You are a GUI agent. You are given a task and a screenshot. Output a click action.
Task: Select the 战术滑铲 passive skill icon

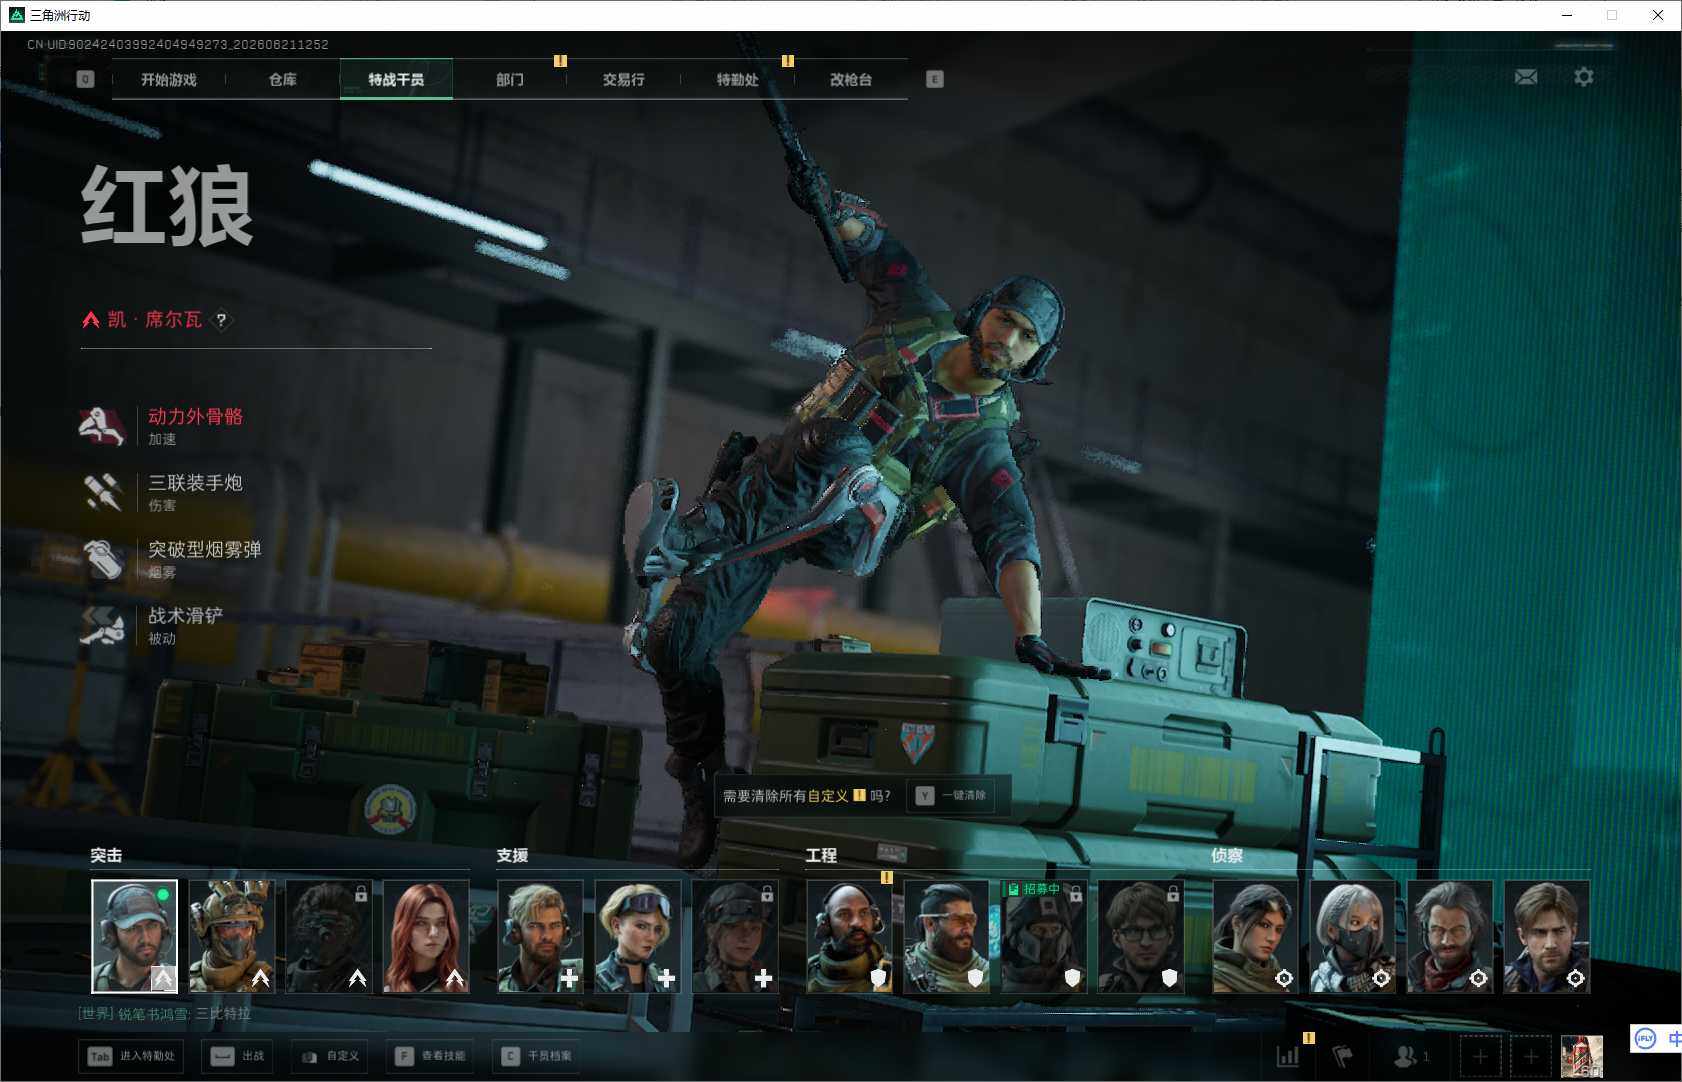point(102,625)
